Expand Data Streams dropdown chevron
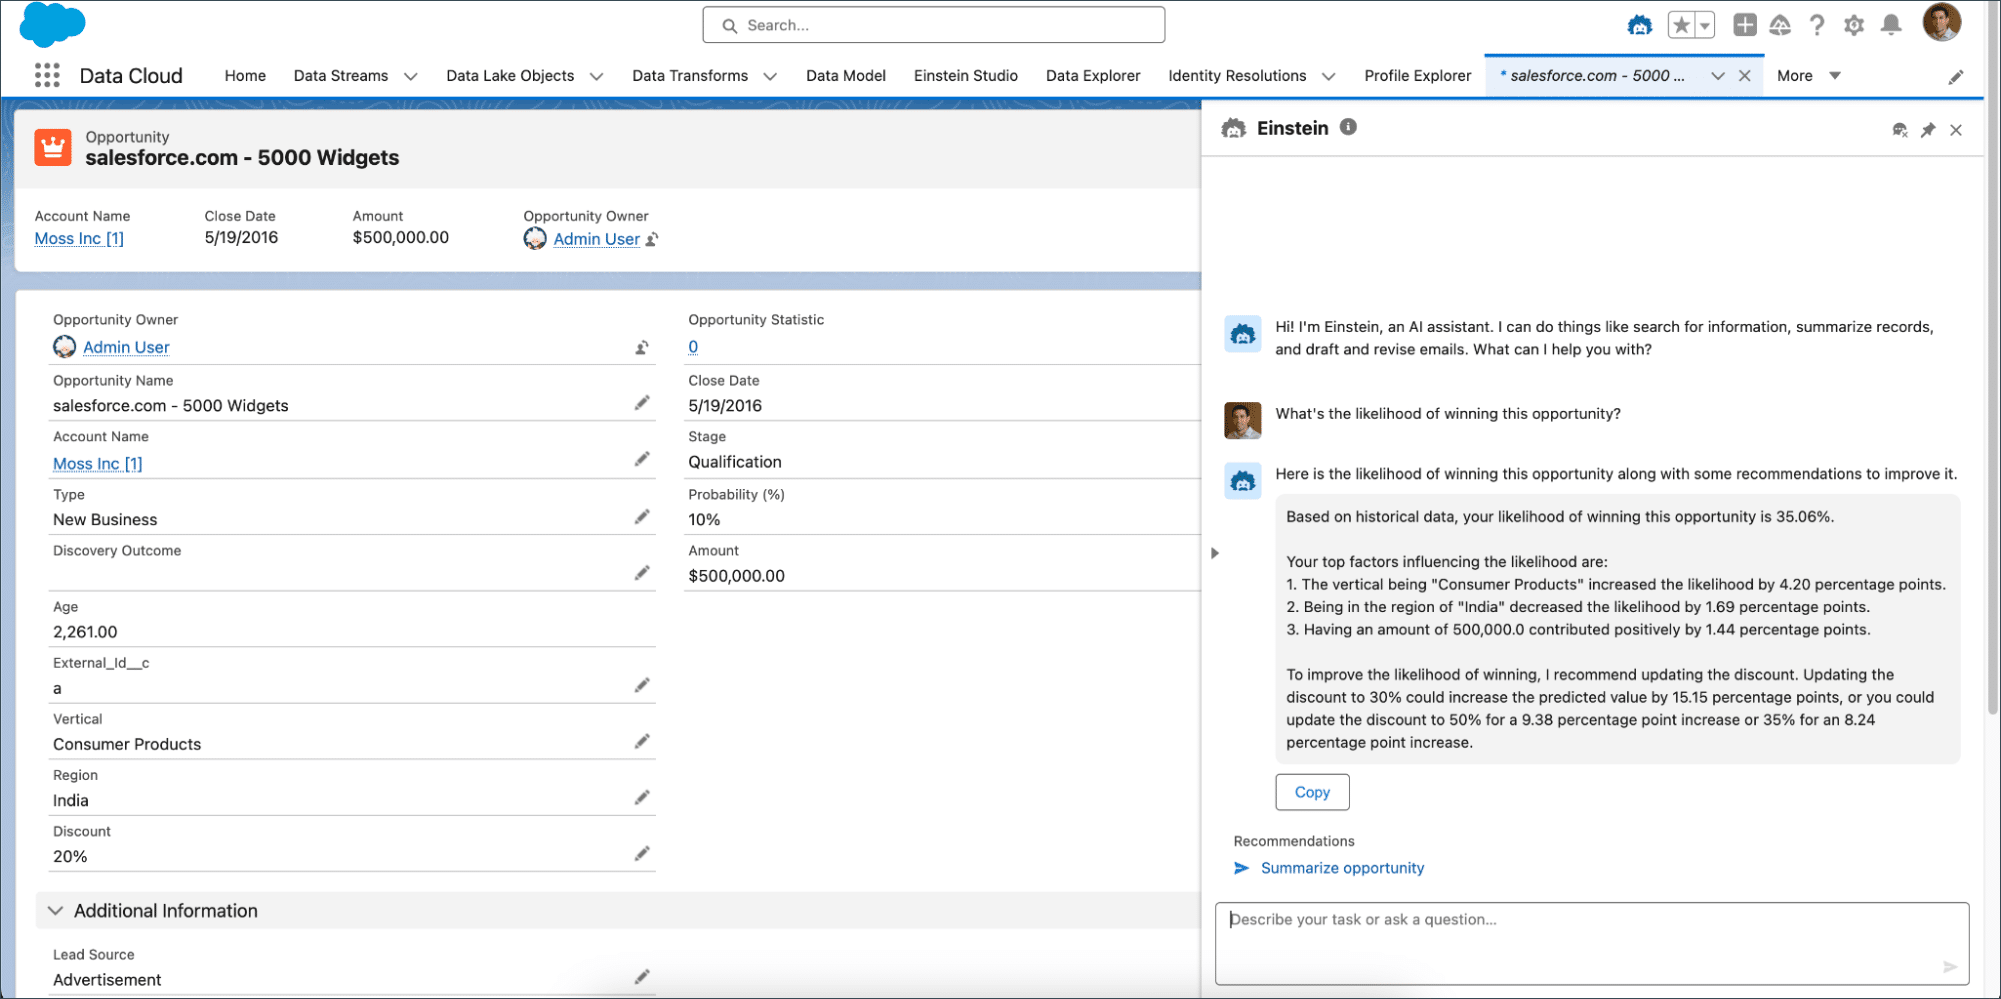The height and width of the screenshot is (999, 2001). coord(410,77)
